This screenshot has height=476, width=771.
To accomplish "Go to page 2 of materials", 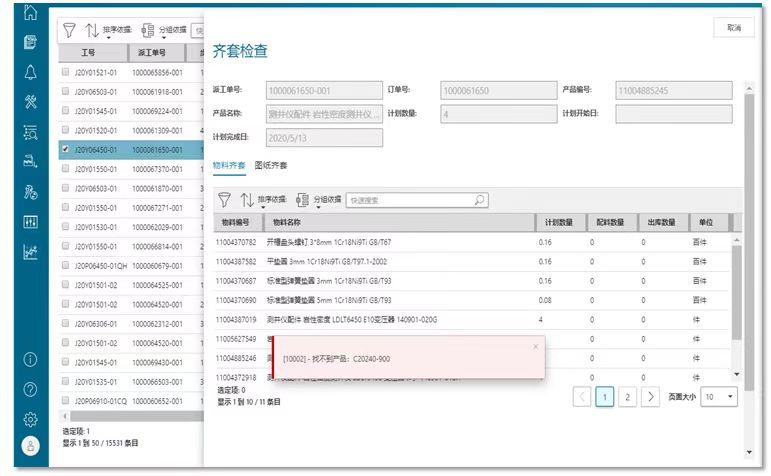I will click(627, 397).
